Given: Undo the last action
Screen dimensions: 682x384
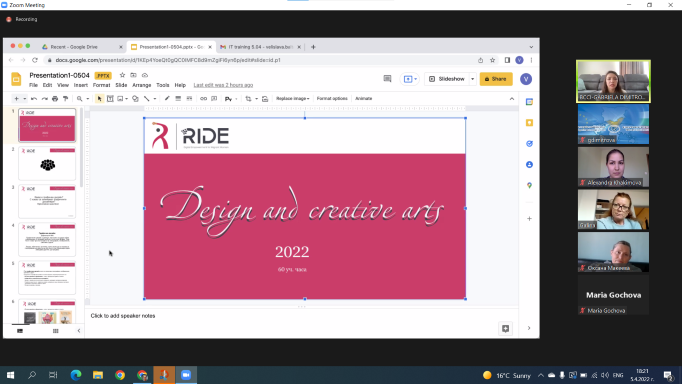Looking at the screenshot, I should coord(34,99).
